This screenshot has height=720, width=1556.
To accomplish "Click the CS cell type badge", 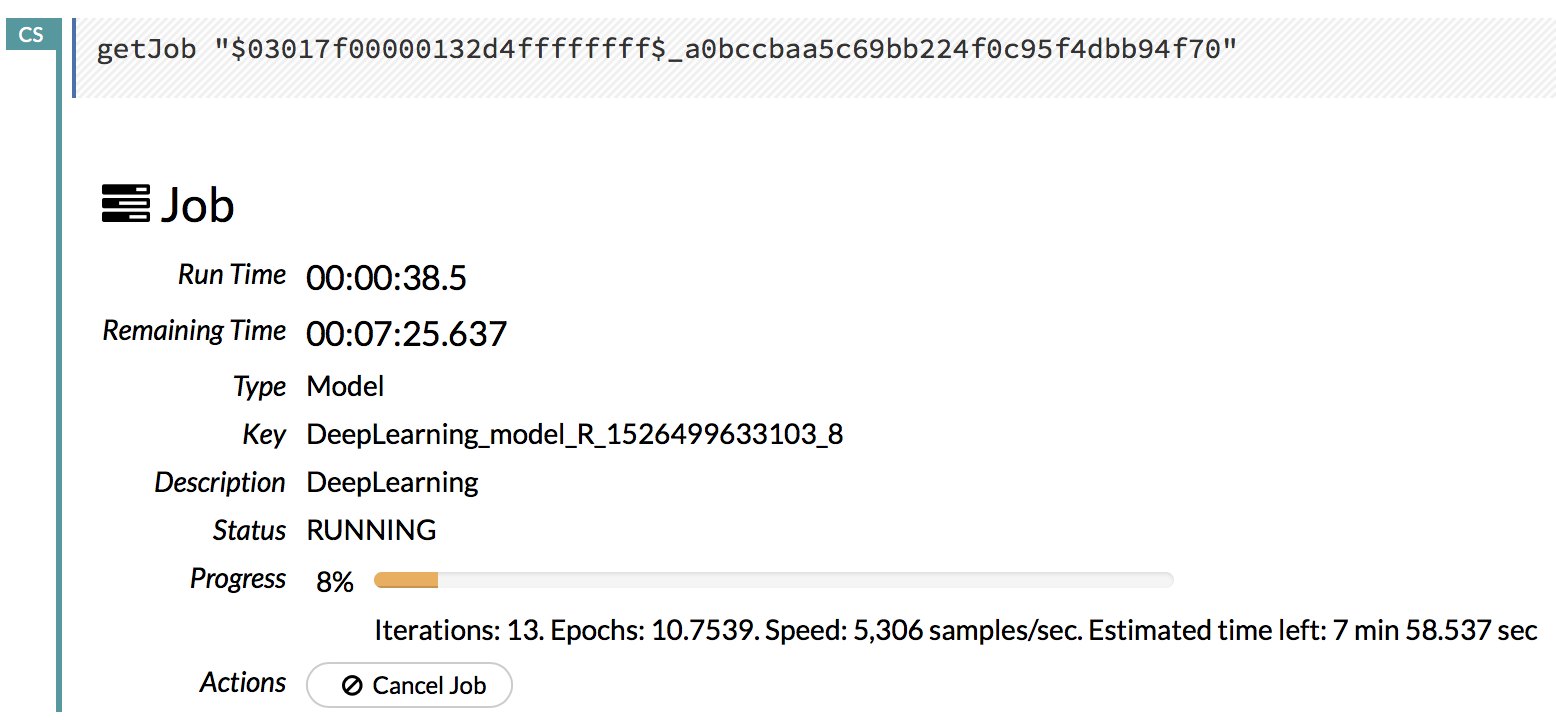I will (31, 34).
